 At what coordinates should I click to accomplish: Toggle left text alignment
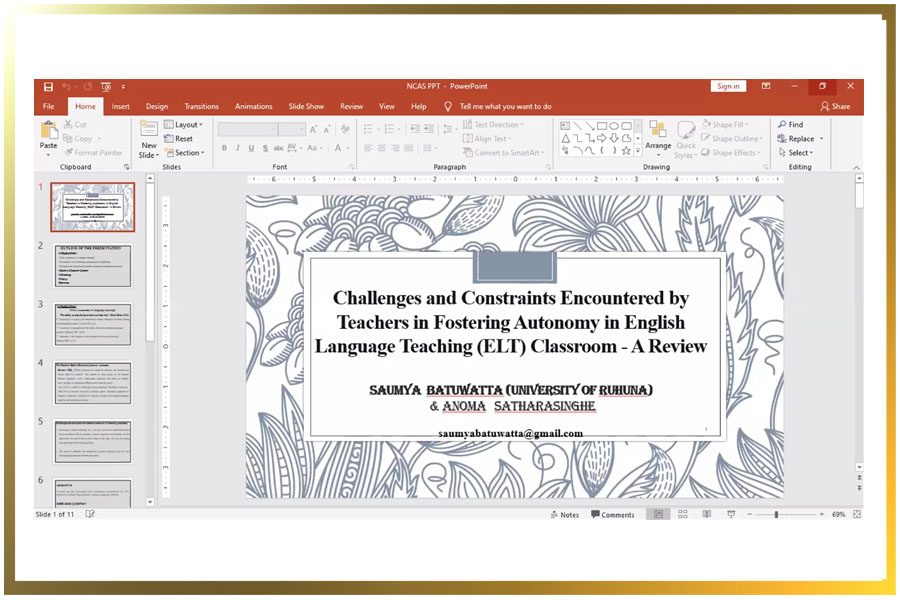point(368,148)
